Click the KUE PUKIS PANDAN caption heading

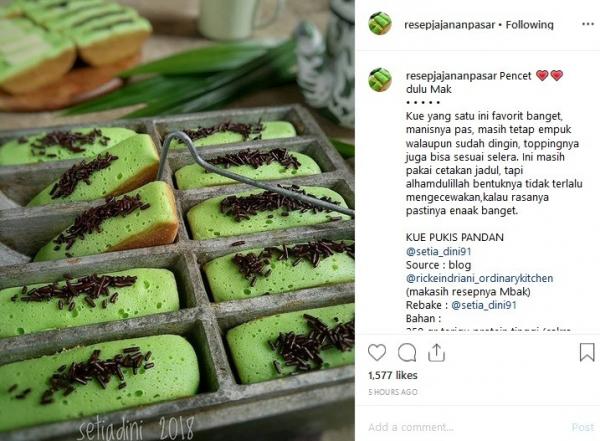point(455,237)
